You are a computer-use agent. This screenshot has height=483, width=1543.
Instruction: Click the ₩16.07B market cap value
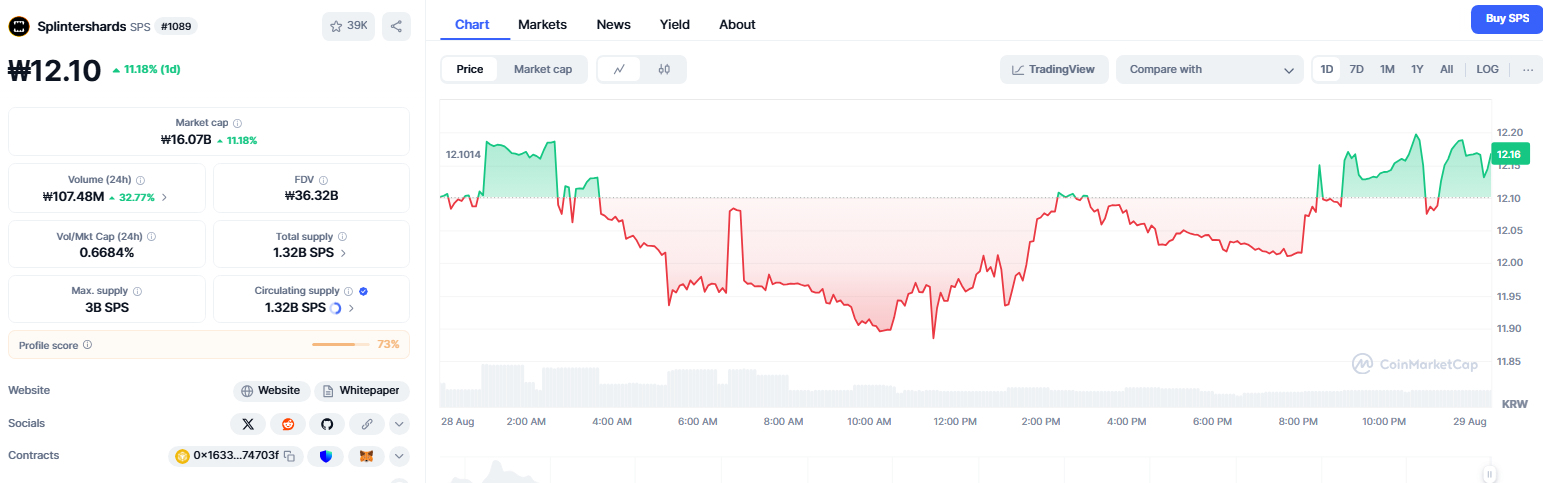186,140
